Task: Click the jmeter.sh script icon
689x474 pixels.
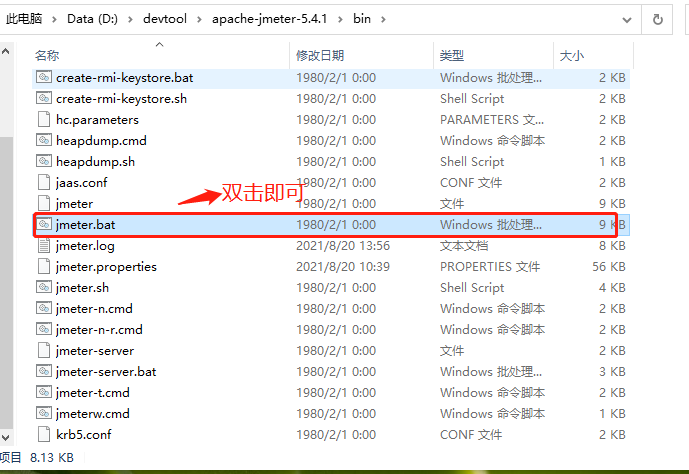Action: click(44, 287)
